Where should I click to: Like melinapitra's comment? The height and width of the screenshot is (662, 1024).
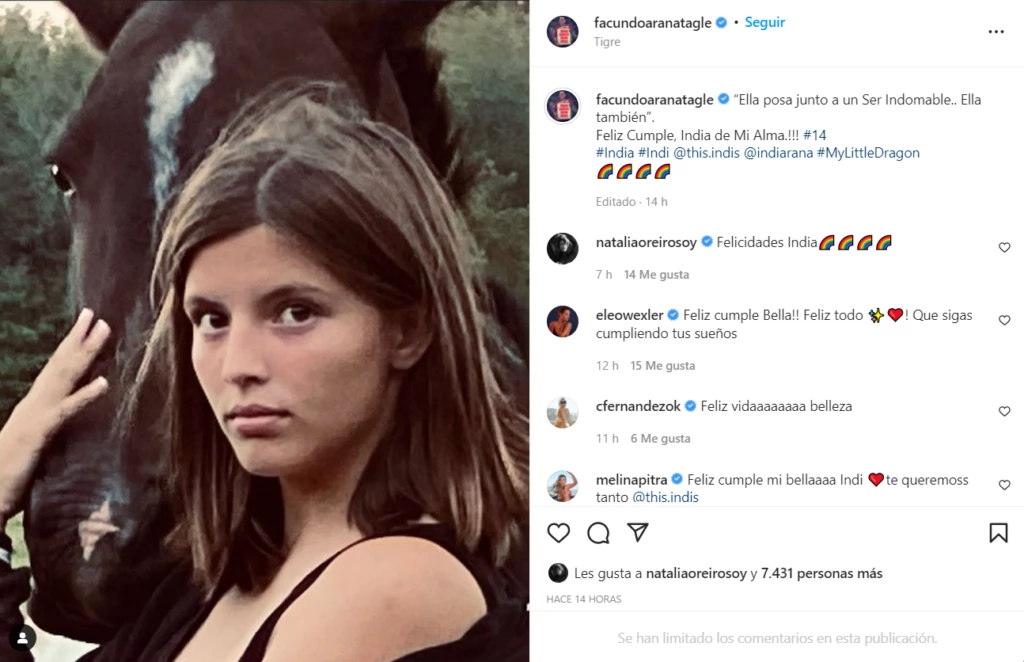pyautogui.click(x=1004, y=485)
